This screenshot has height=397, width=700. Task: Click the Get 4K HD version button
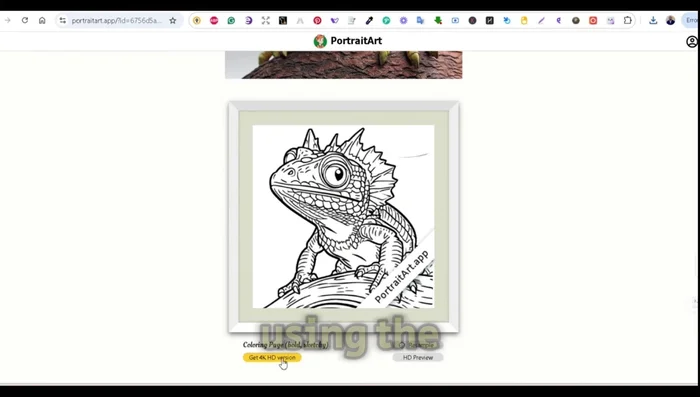tap(272, 357)
